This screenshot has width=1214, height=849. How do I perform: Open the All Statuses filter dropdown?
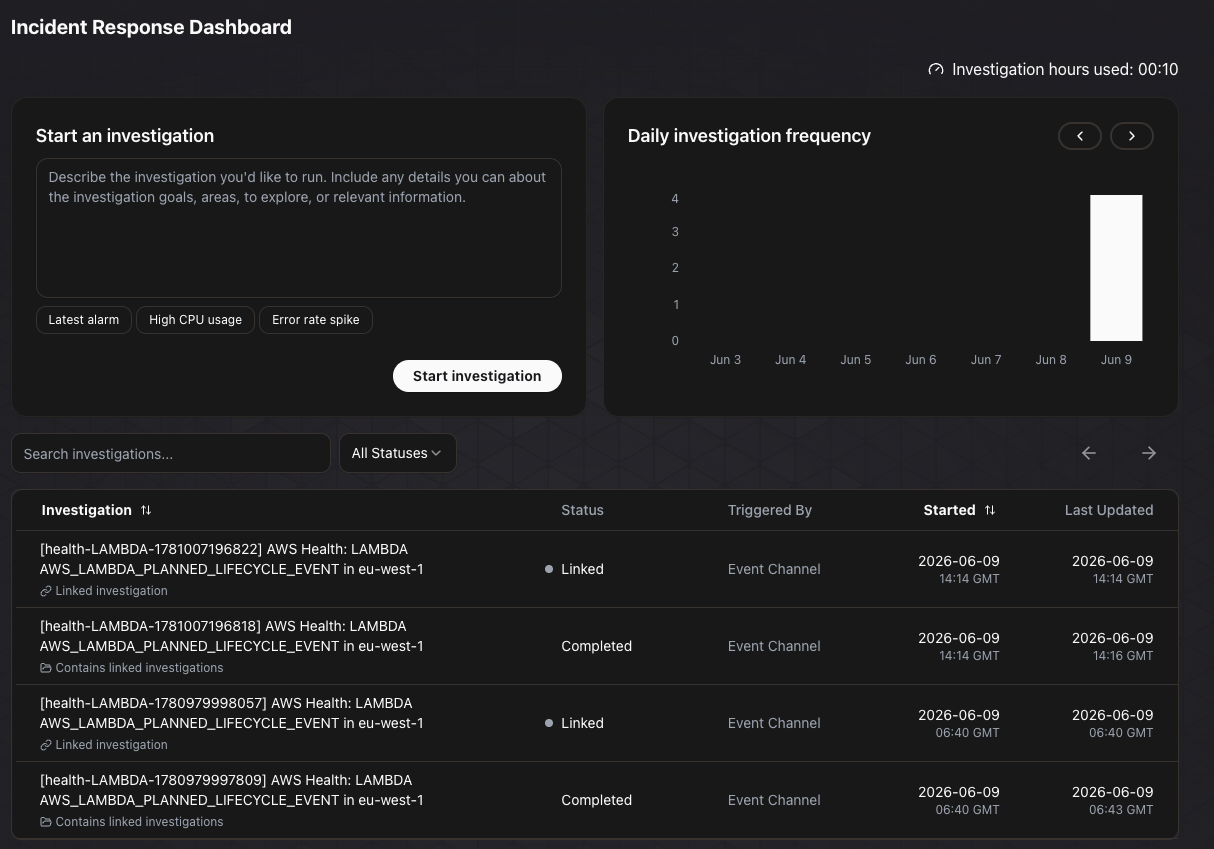point(398,453)
